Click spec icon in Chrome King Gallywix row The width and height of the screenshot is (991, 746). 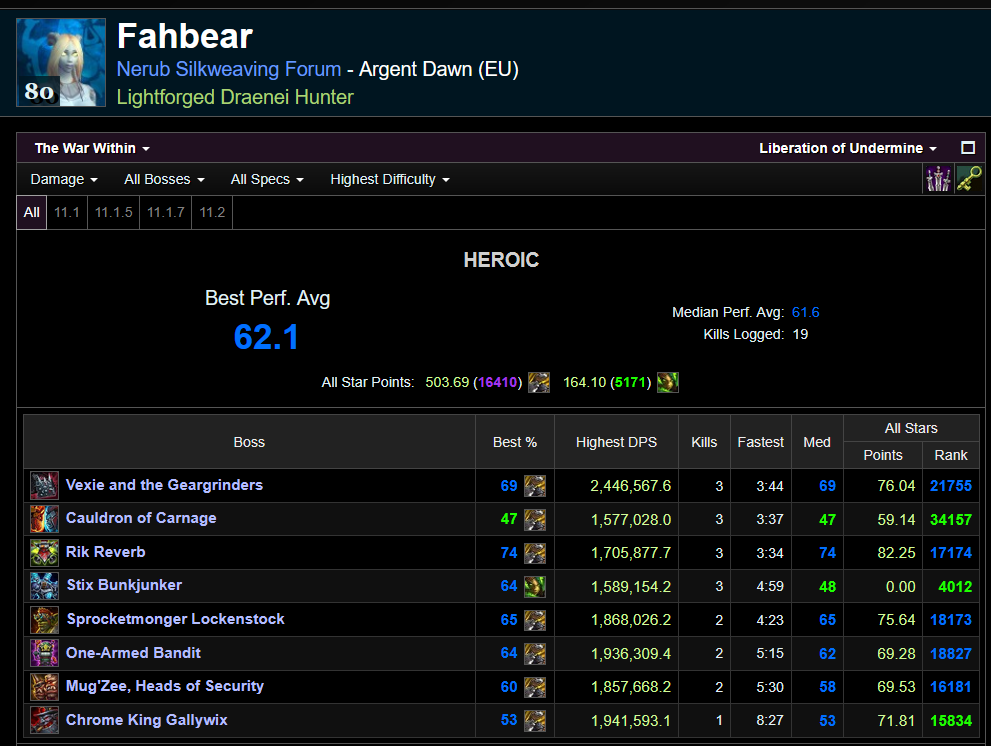[x=535, y=720]
